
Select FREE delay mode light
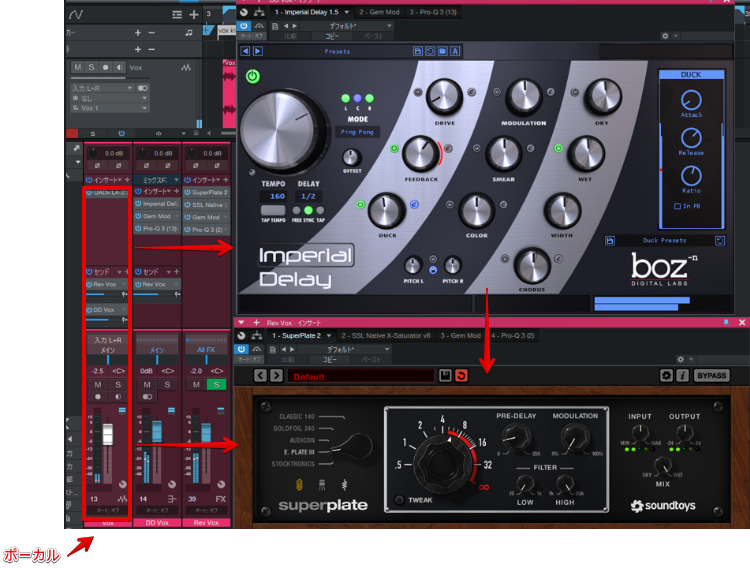(297, 210)
